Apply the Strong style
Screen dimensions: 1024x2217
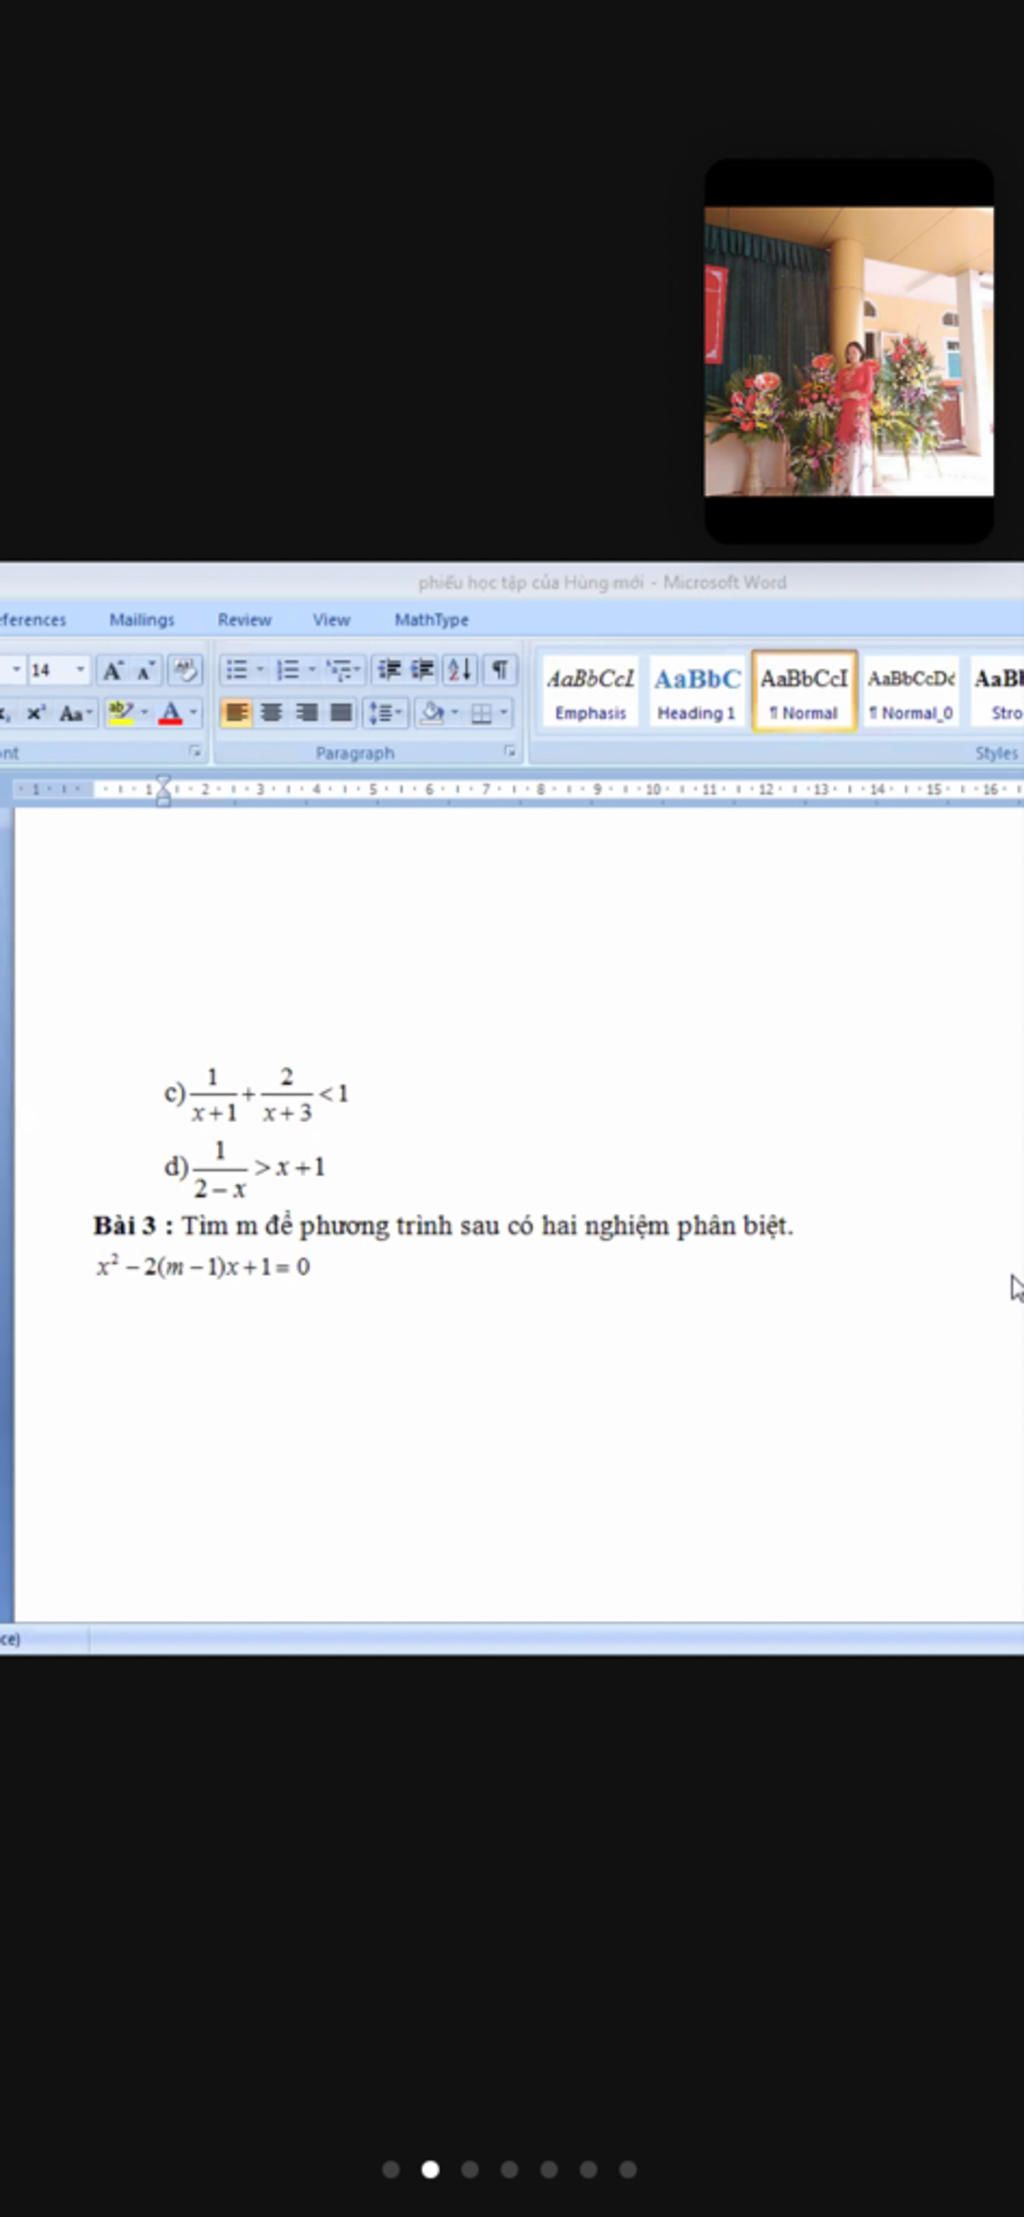pyautogui.click(x=997, y=692)
